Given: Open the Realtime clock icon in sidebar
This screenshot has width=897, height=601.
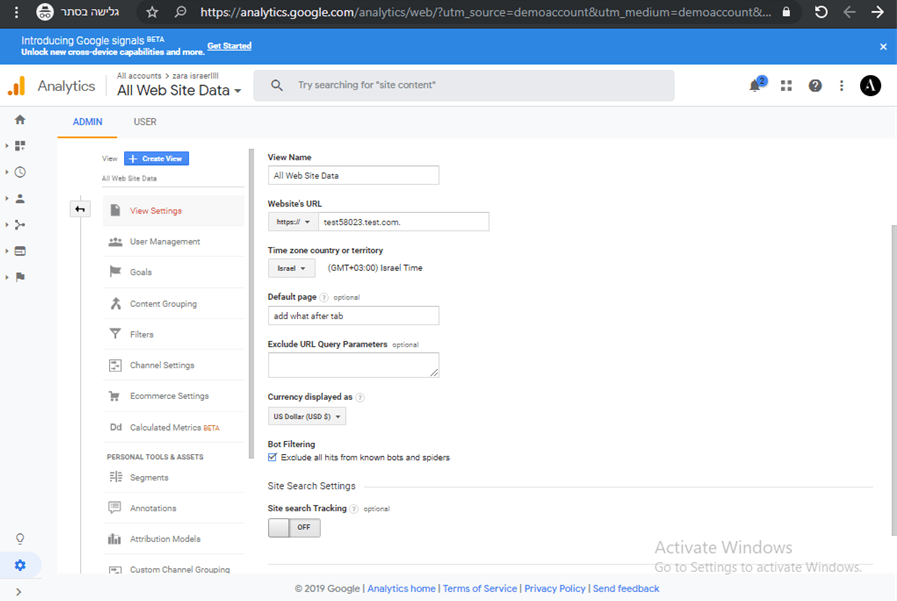Looking at the screenshot, I should click(x=20, y=172).
